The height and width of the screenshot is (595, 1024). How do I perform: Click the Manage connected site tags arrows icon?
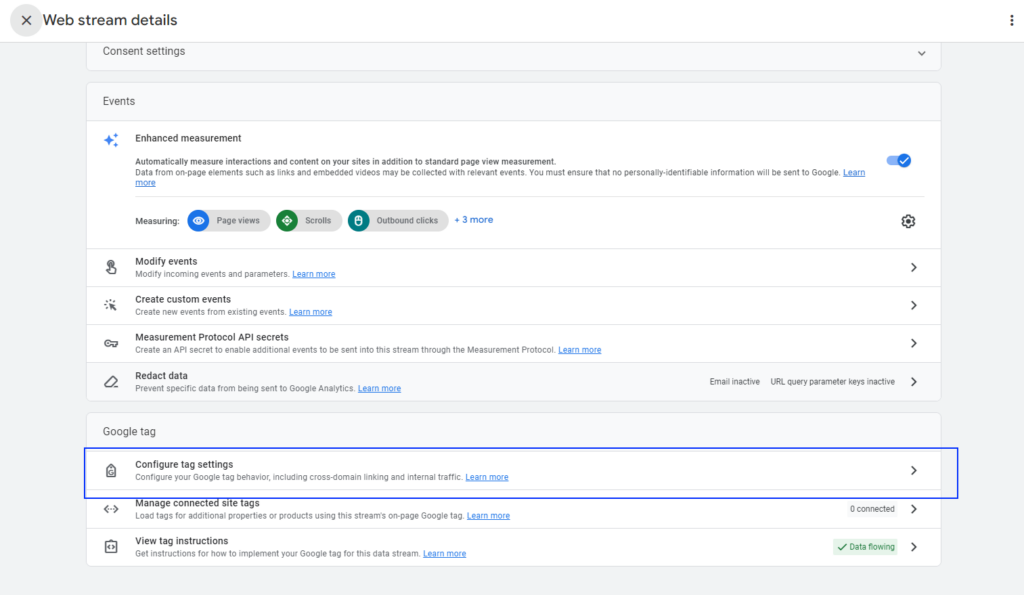(x=111, y=508)
